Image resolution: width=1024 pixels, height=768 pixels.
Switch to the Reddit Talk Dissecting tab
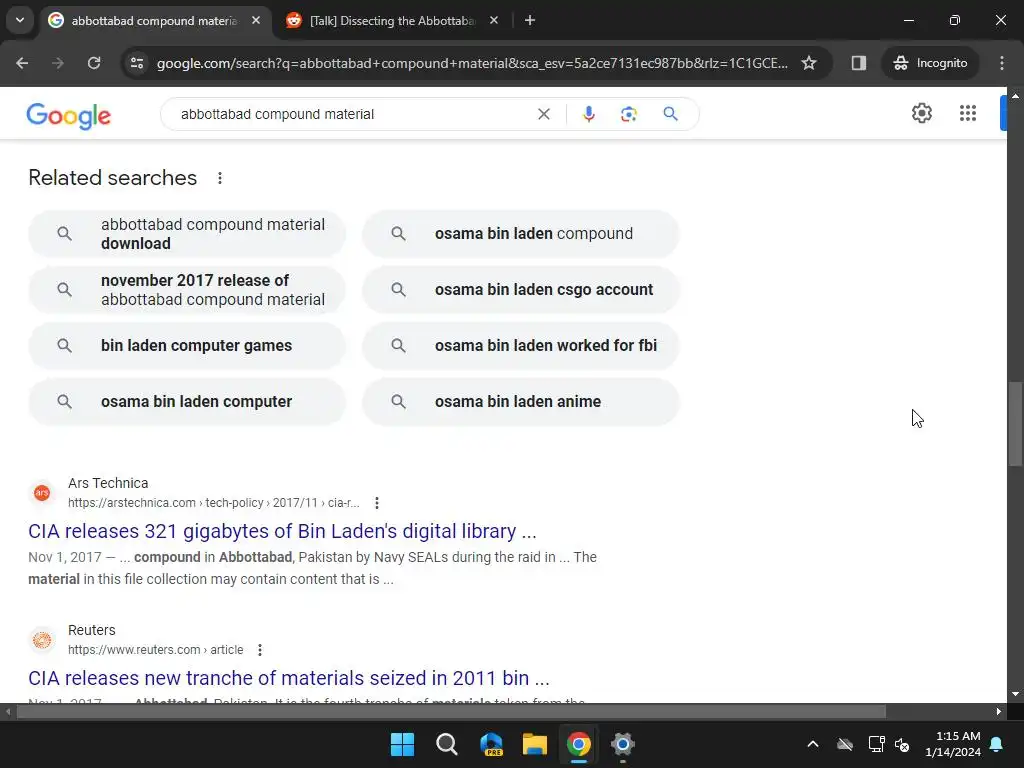coord(392,21)
